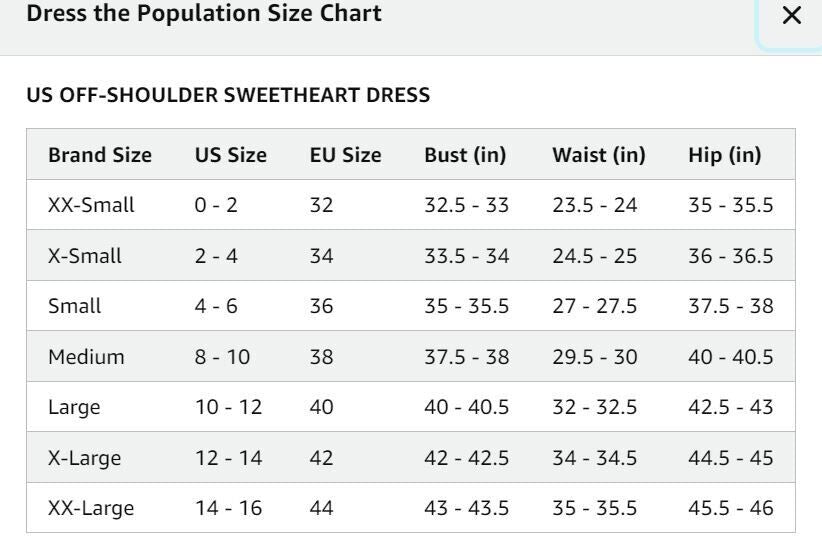Select the Small brand size row

(411, 306)
